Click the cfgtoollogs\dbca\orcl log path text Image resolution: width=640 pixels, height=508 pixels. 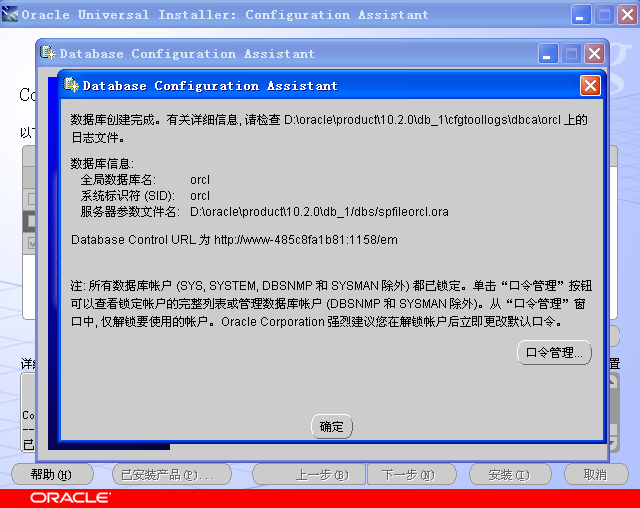click(423, 120)
